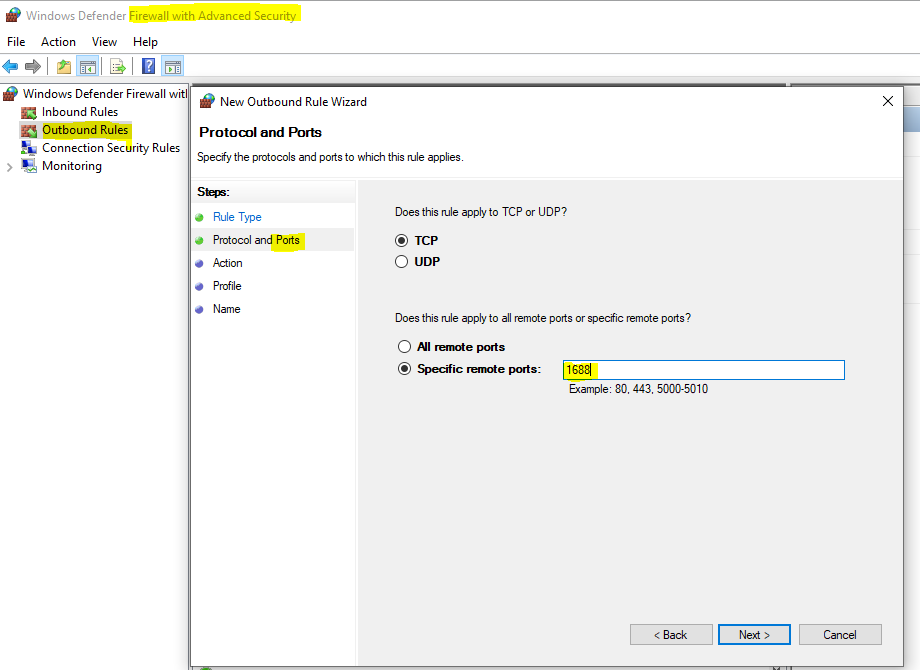Click the Up one level folder icon
The height and width of the screenshot is (670, 920).
pos(64,66)
